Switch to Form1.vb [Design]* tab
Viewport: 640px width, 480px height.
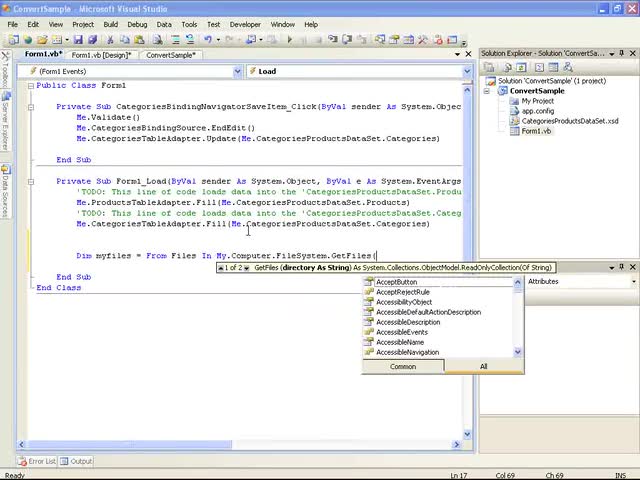pyautogui.click(x=102, y=55)
